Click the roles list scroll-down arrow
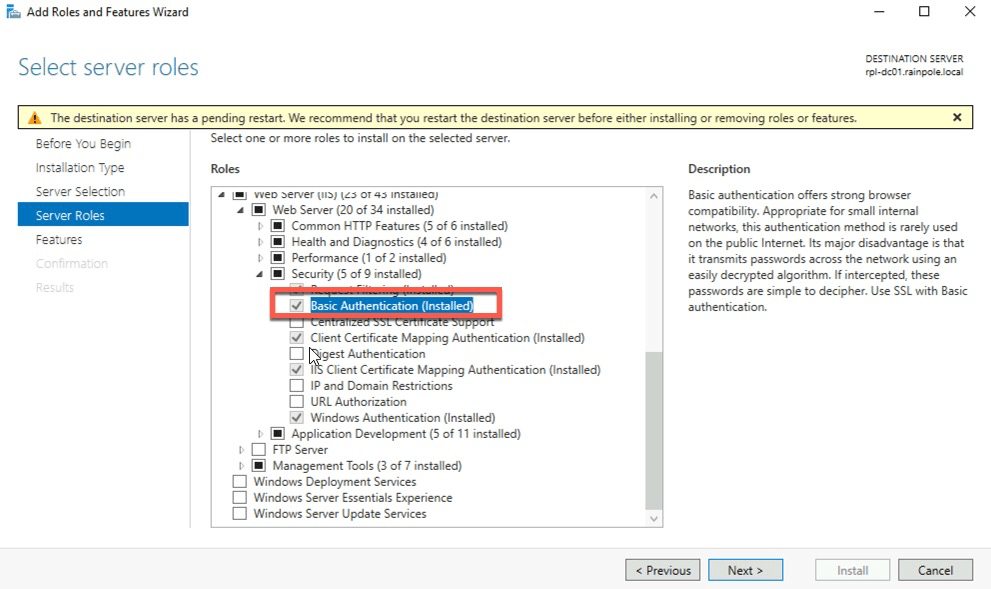 click(x=654, y=518)
